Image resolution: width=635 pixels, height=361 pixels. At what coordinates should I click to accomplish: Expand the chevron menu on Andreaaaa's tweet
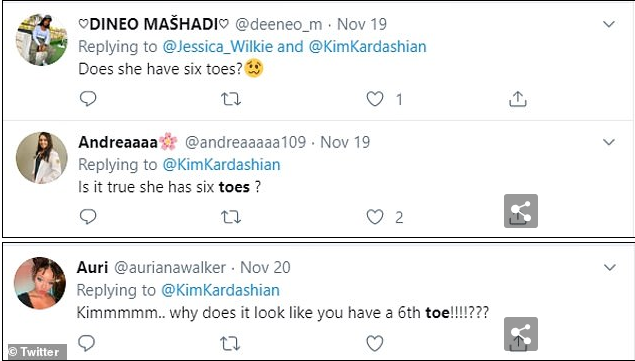[609, 142]
